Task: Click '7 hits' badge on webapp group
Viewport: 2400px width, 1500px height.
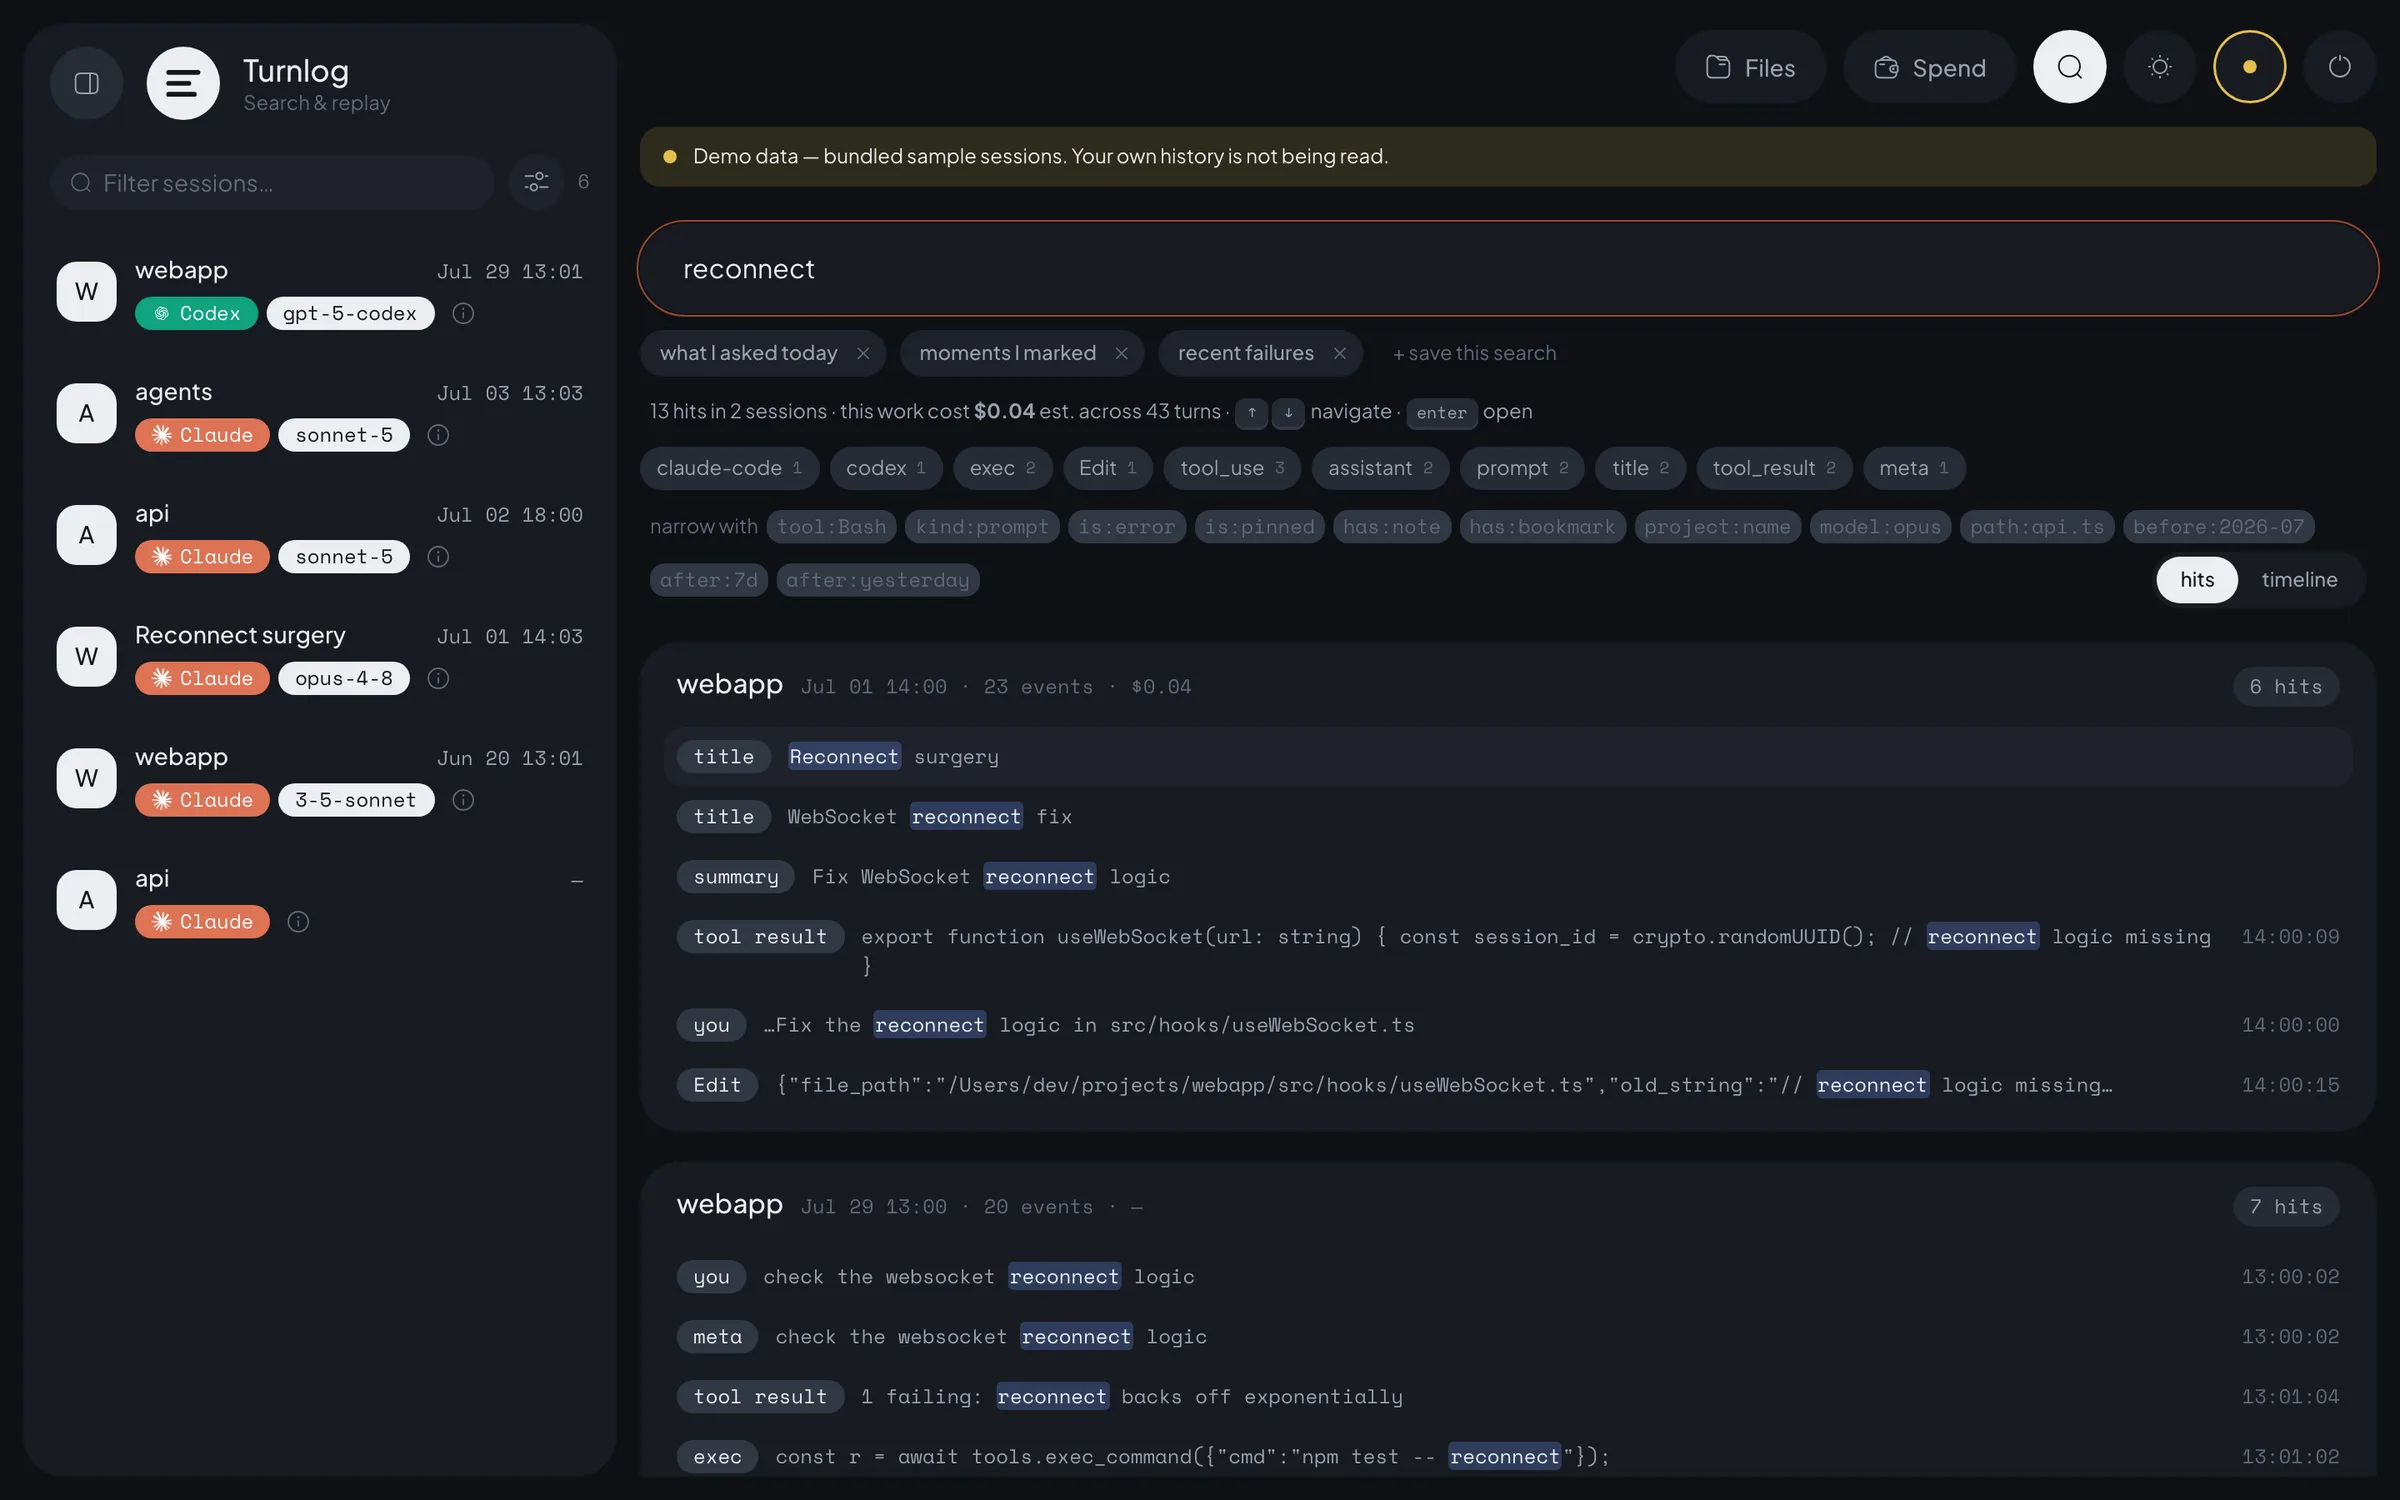Action: pyautogui.click(x=2286, y=1207)
